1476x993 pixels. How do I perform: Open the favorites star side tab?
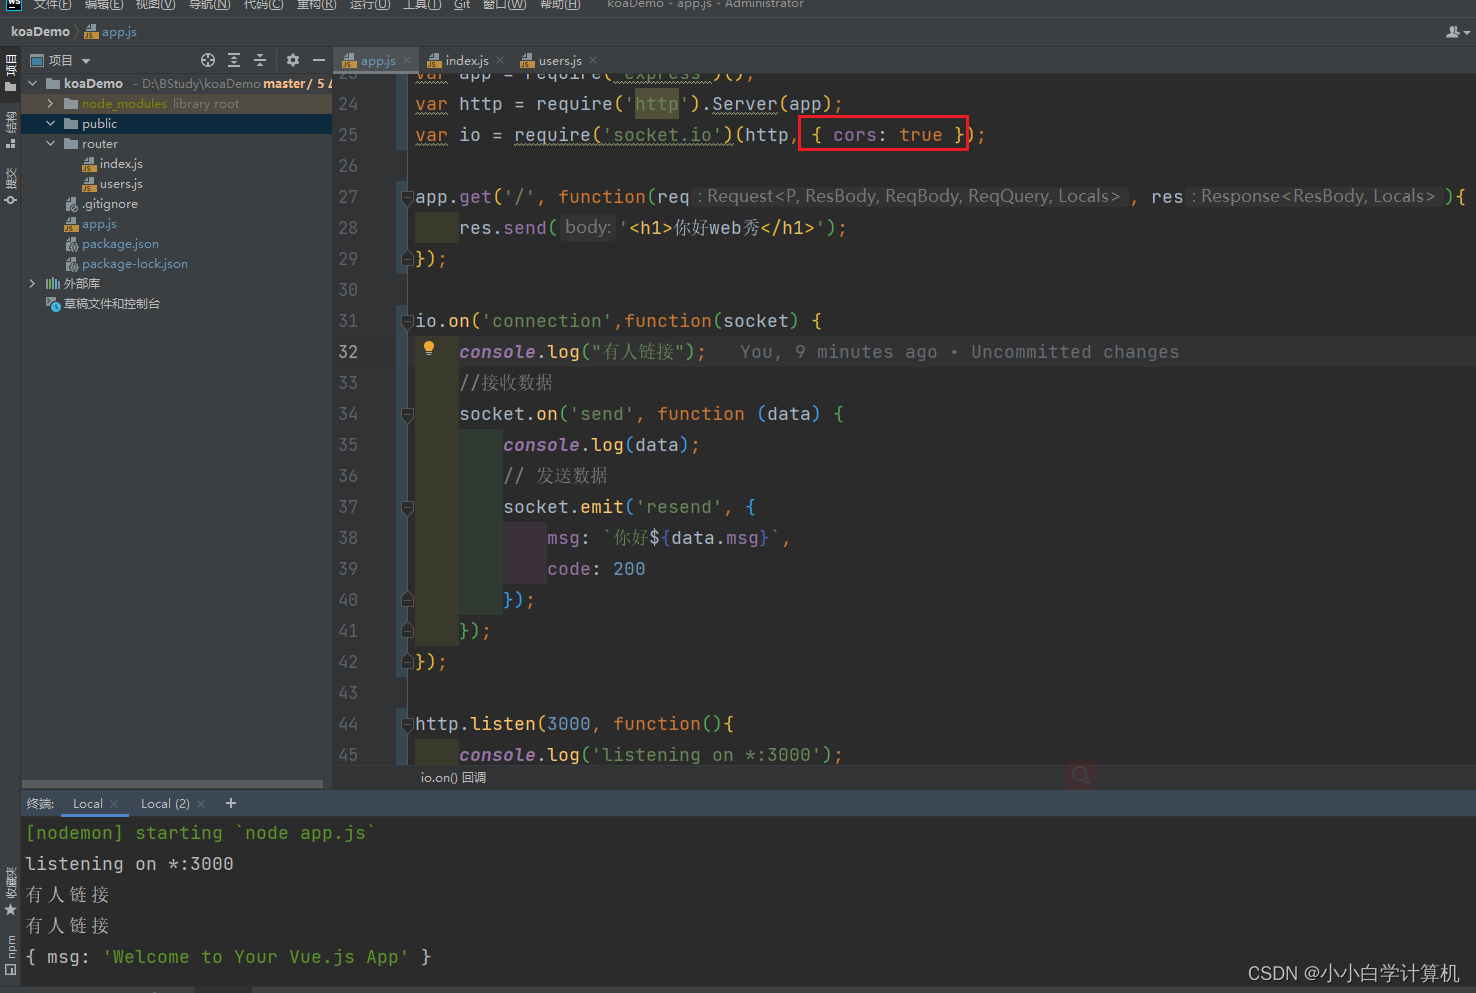click(x=10, y=892)
